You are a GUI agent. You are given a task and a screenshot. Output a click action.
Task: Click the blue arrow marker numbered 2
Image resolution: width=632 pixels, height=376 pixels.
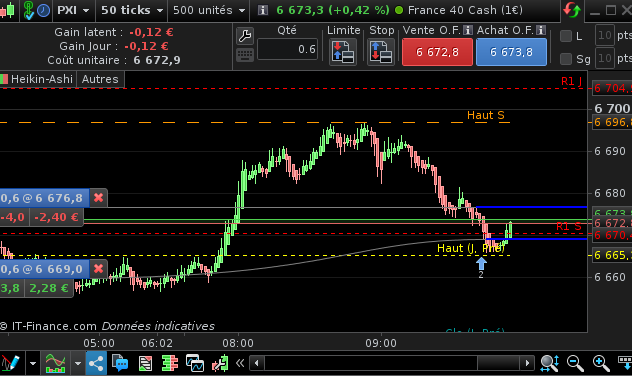pyautogui.click(x=481, y=264)
